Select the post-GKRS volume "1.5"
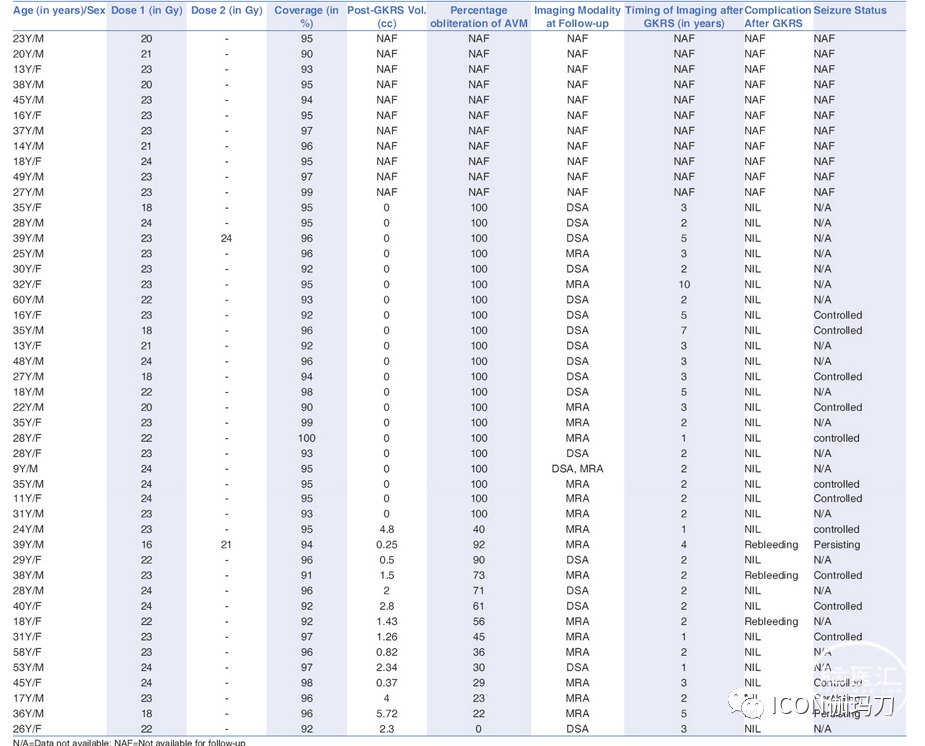This screenshot has height=746, width=925. coord(386,576)
